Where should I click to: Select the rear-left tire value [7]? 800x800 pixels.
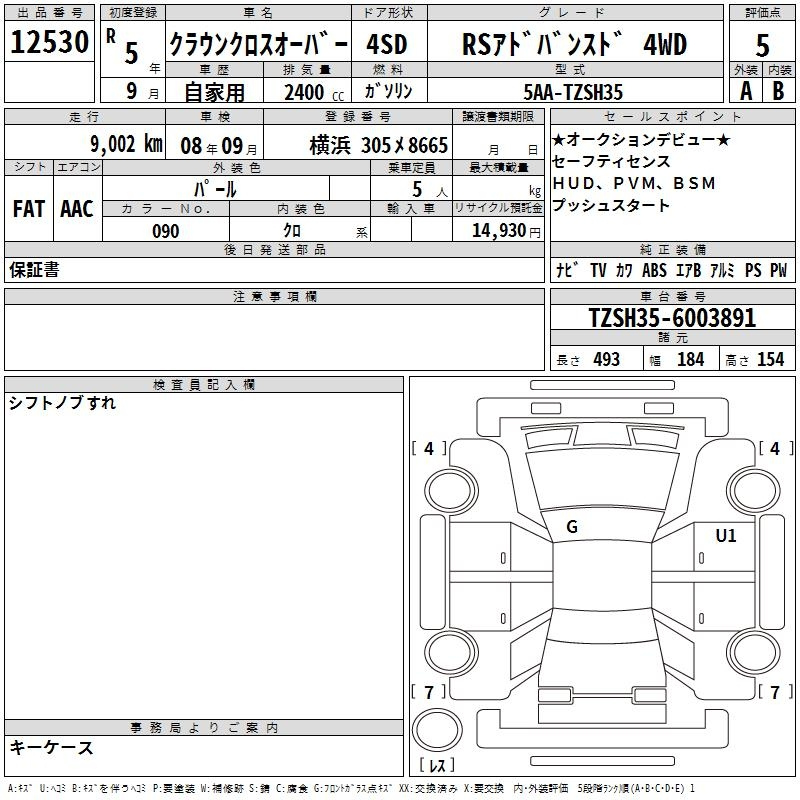(x=429, y=692)
